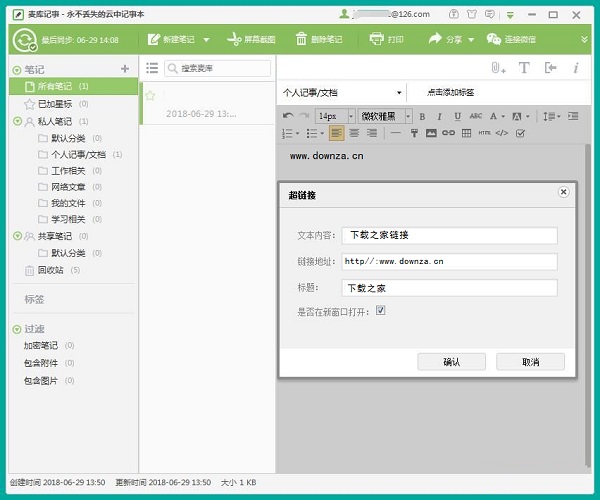Expand the 新建笔记 dropdown arrow
The width and height of the screenshot is (600, 500).
click(207, 39)
